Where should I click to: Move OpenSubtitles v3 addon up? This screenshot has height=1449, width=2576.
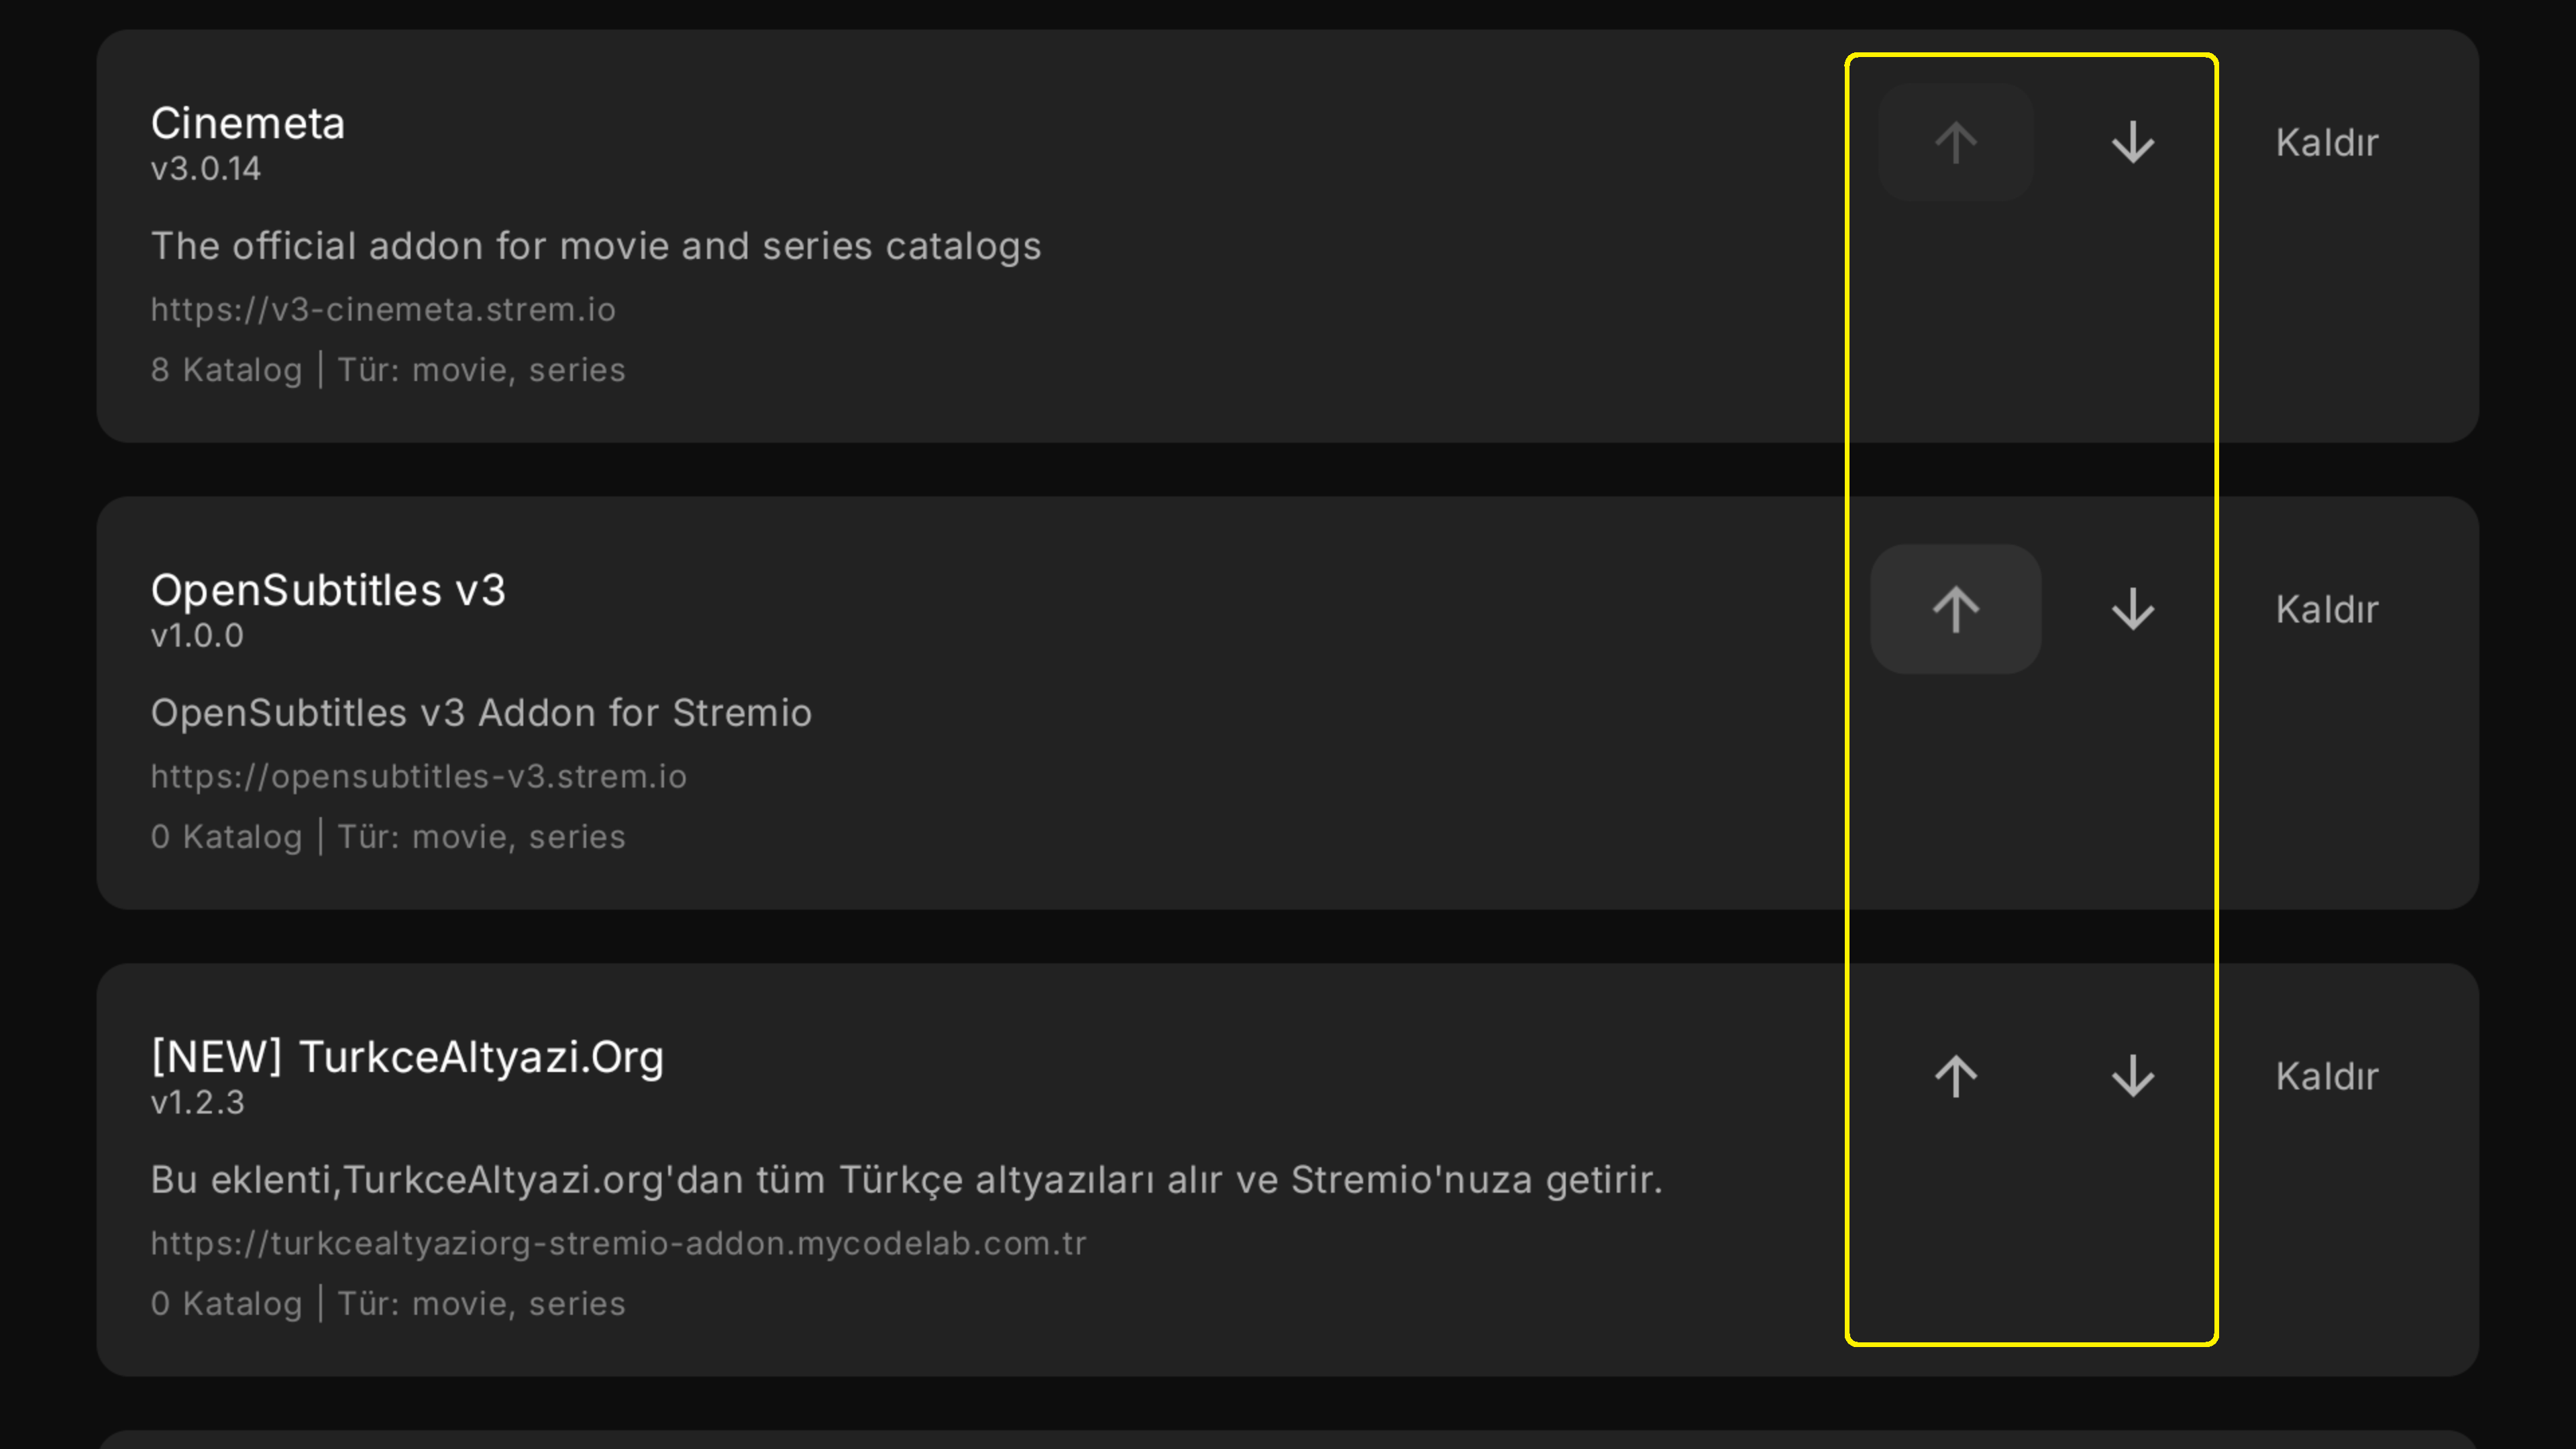1955,609
